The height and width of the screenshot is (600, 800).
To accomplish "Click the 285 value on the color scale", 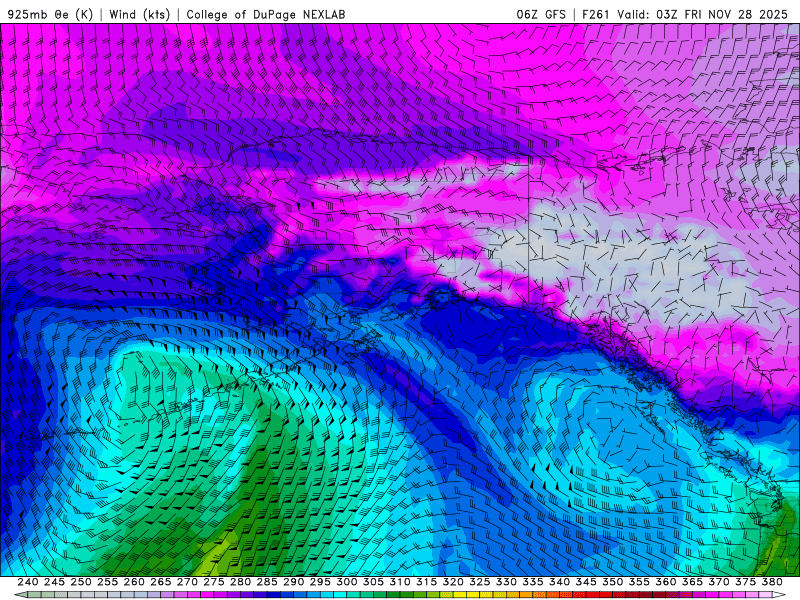I will pos(267,582).
